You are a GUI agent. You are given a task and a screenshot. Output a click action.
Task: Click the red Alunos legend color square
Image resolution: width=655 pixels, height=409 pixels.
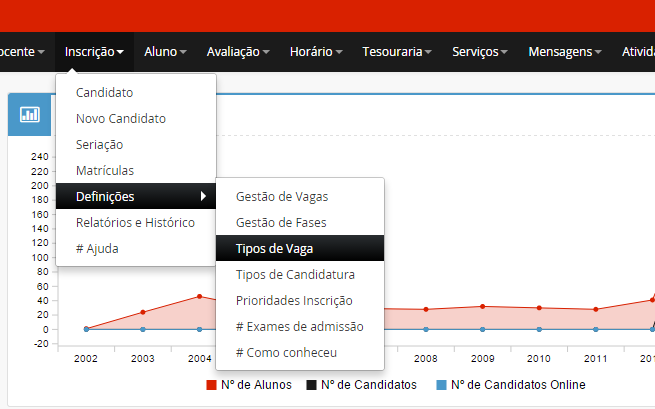click(x=211, y=385)
